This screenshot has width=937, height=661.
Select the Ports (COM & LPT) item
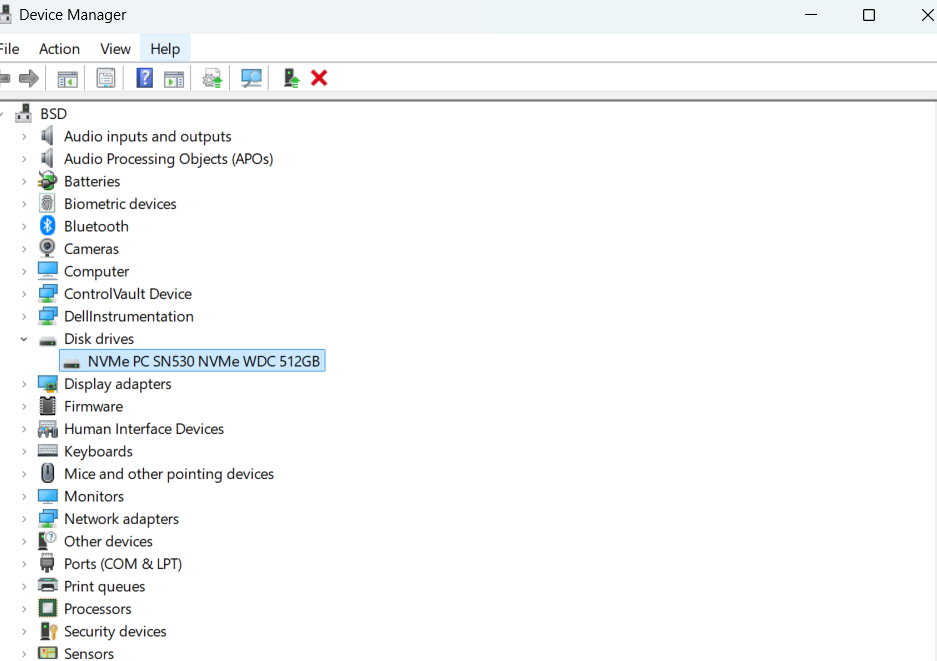pos(122,564)
